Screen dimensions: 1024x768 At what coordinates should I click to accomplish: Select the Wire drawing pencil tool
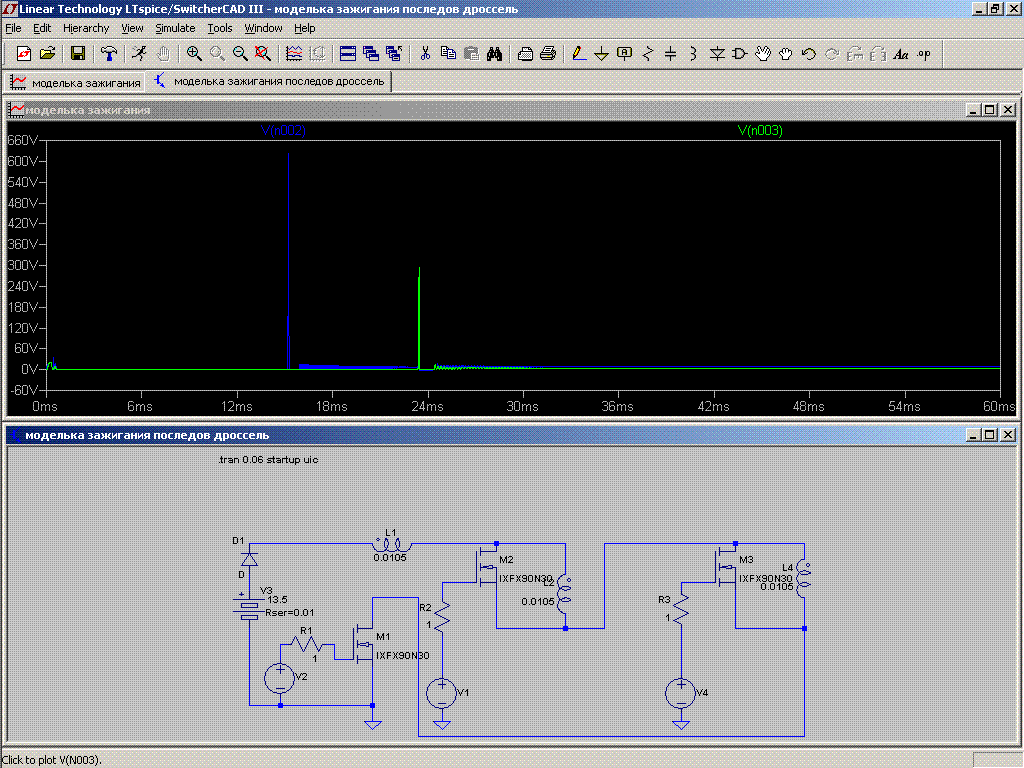pyautogui.click(x=578, y=54)
